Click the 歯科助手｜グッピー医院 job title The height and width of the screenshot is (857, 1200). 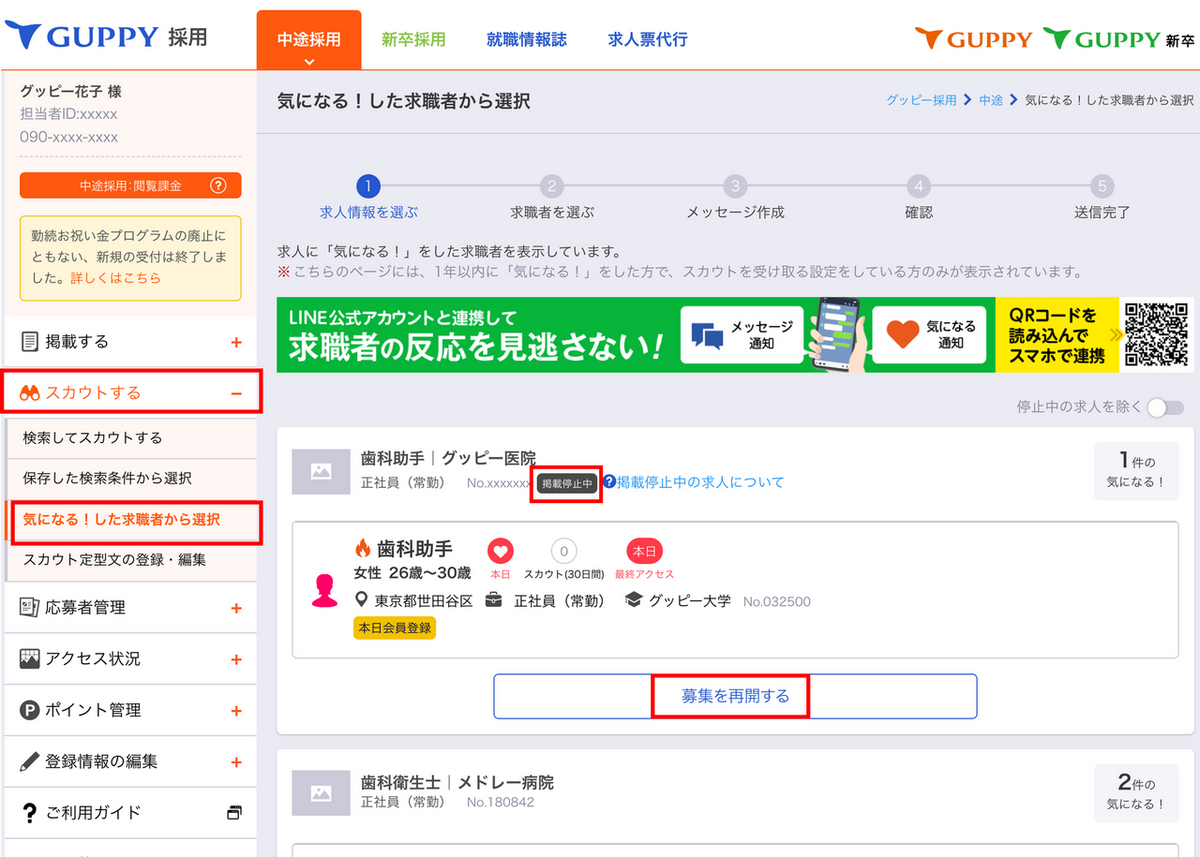point(449,460)
